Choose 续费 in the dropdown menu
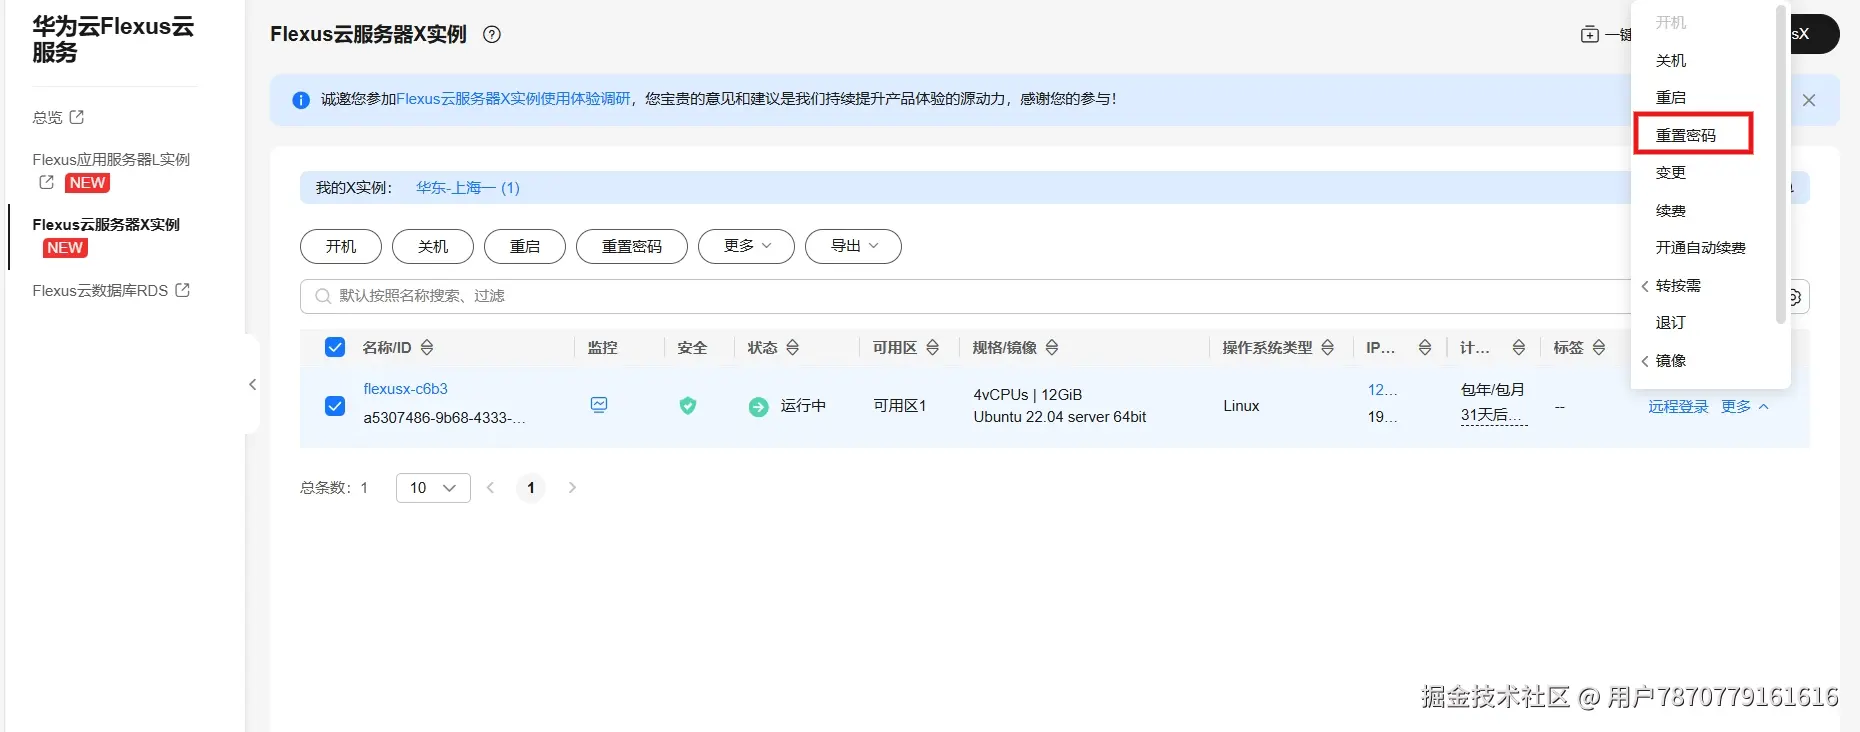 [x=1671, y=211]
